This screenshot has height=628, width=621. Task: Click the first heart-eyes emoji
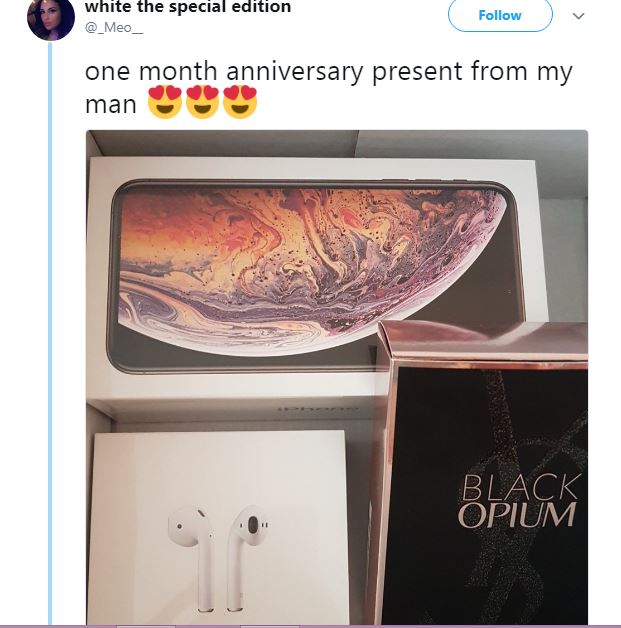tap(165, 102)
